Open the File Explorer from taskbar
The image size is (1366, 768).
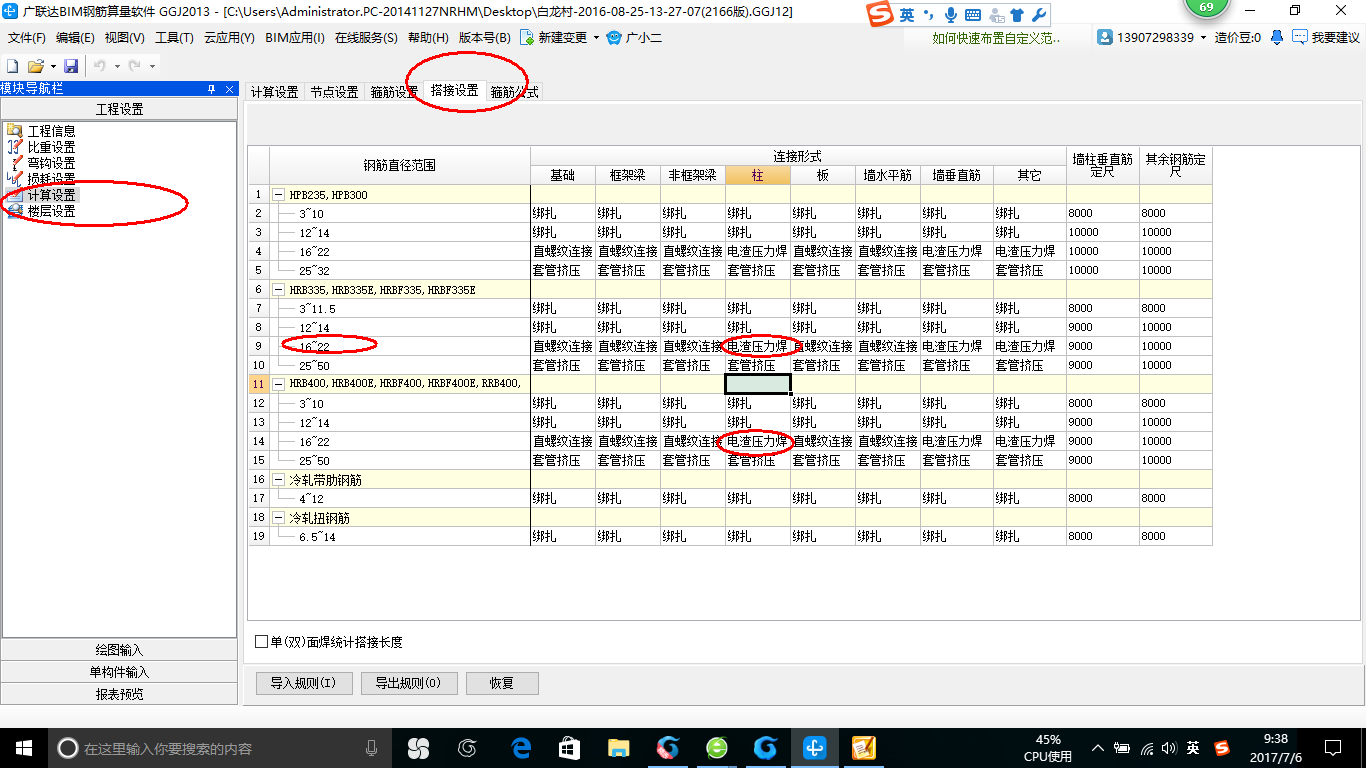pos(619,748)
